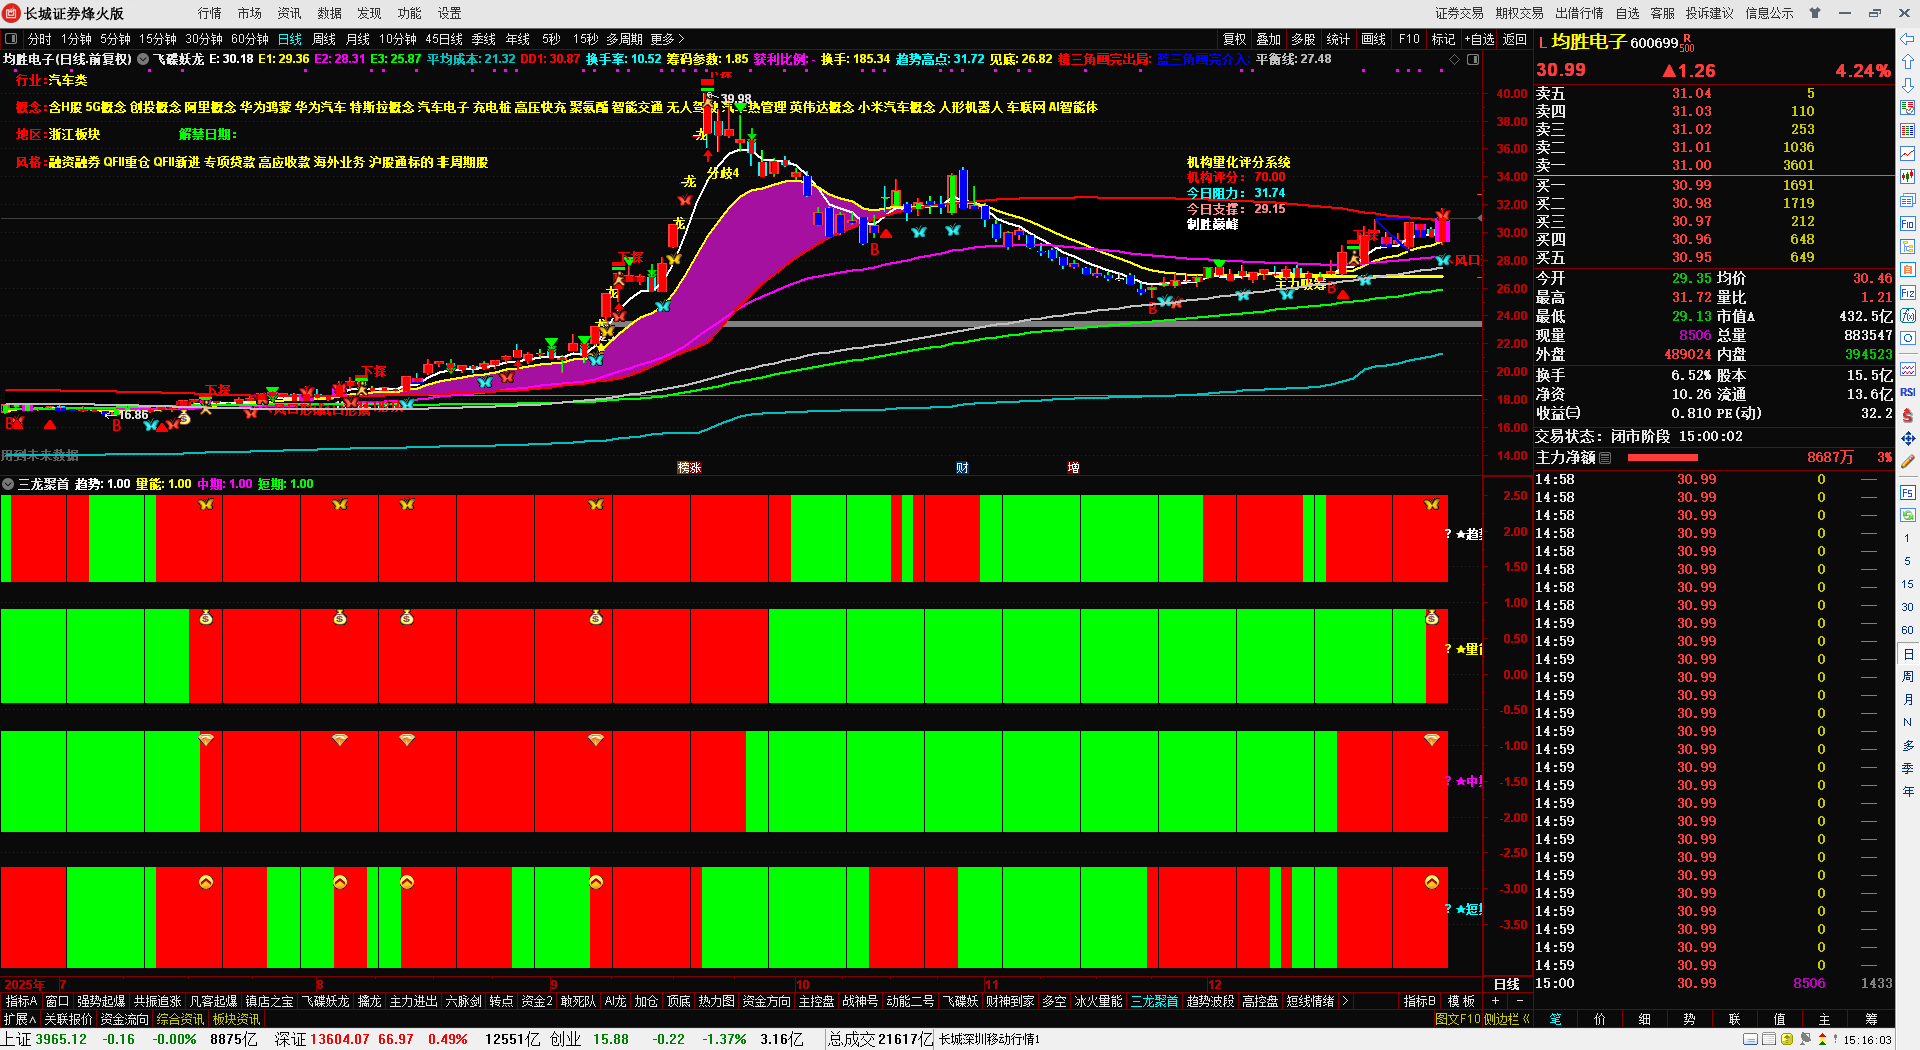Click the +自选 button
This screenshot has width=1920, height=1050.
coord(1480,39)
